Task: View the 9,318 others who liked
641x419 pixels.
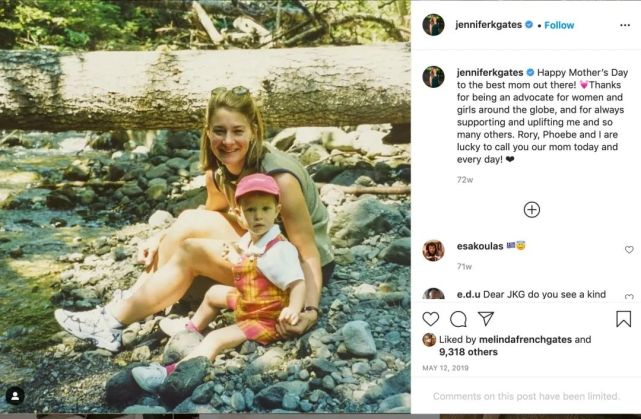Action: (x=468, y=352)
